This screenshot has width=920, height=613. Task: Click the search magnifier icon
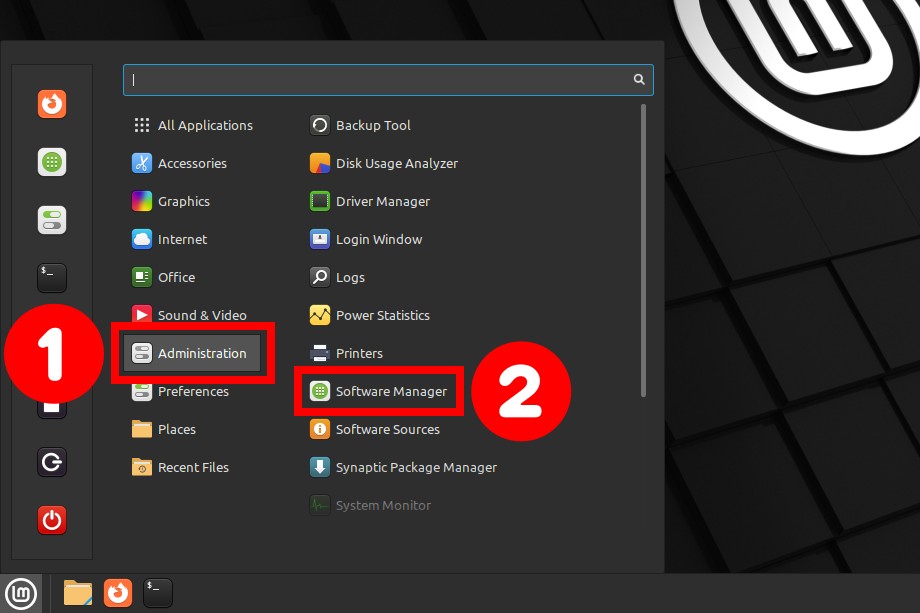click(x=639, y=79)
